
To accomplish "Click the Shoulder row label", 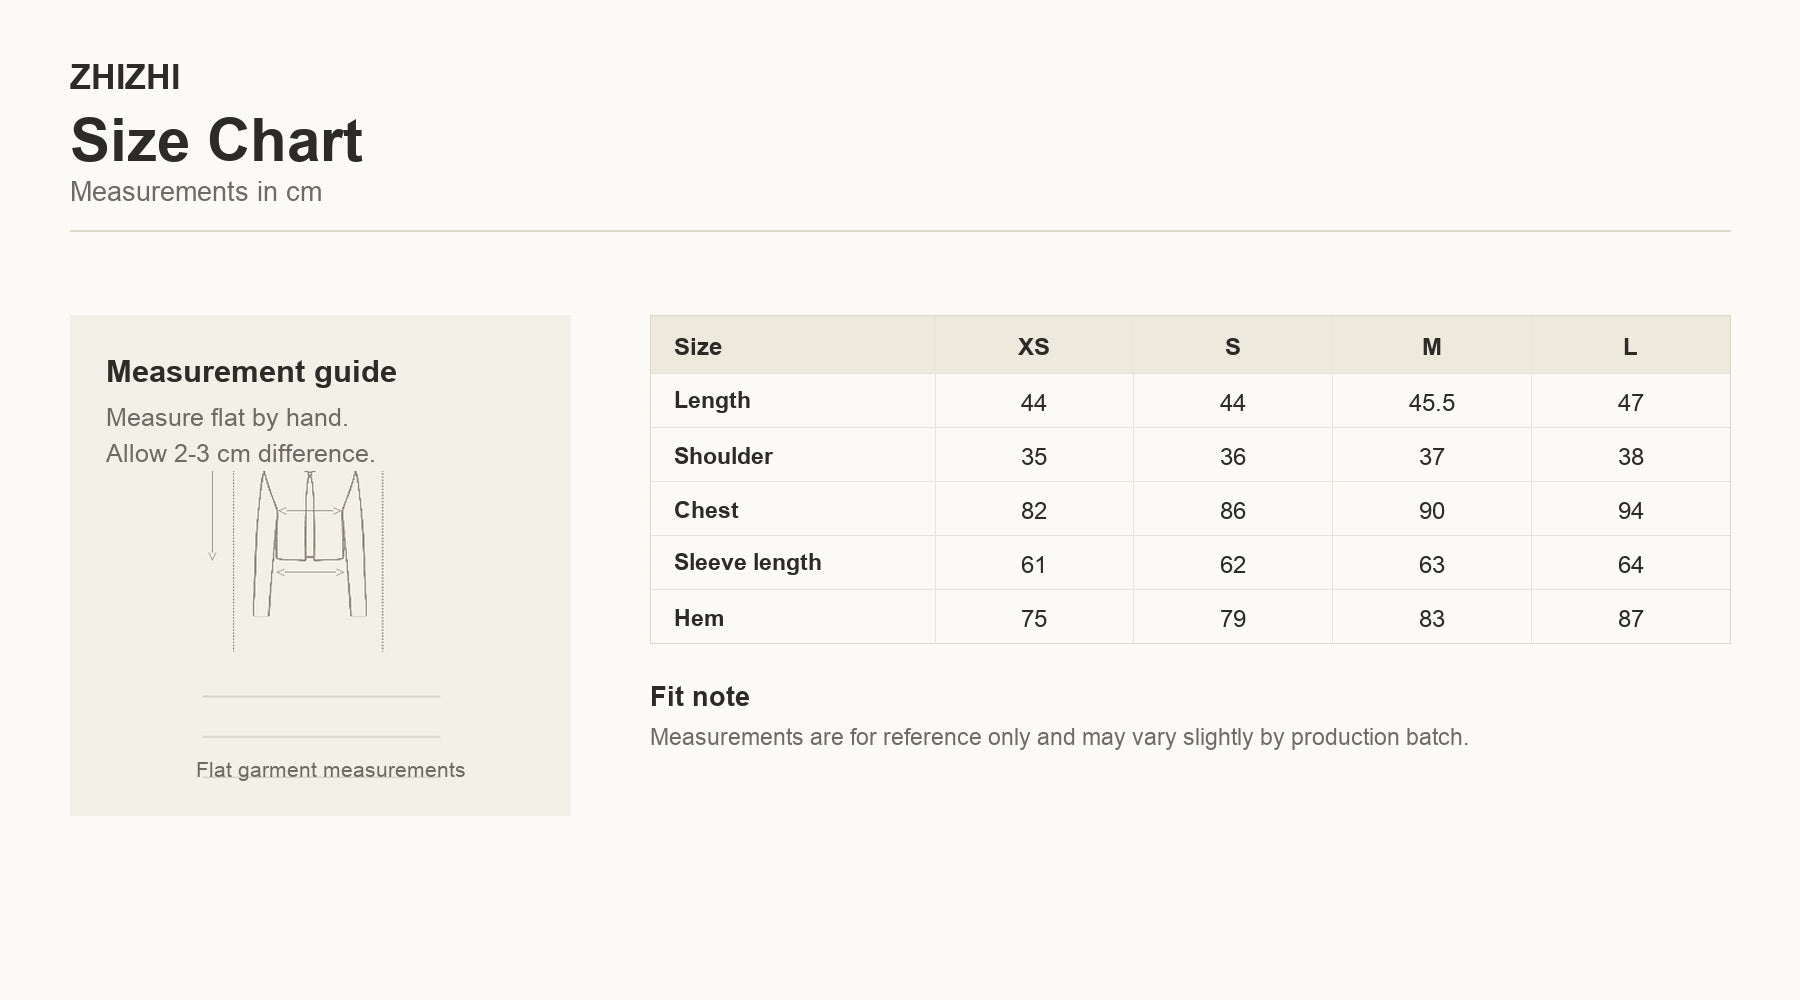I will 723,456.
